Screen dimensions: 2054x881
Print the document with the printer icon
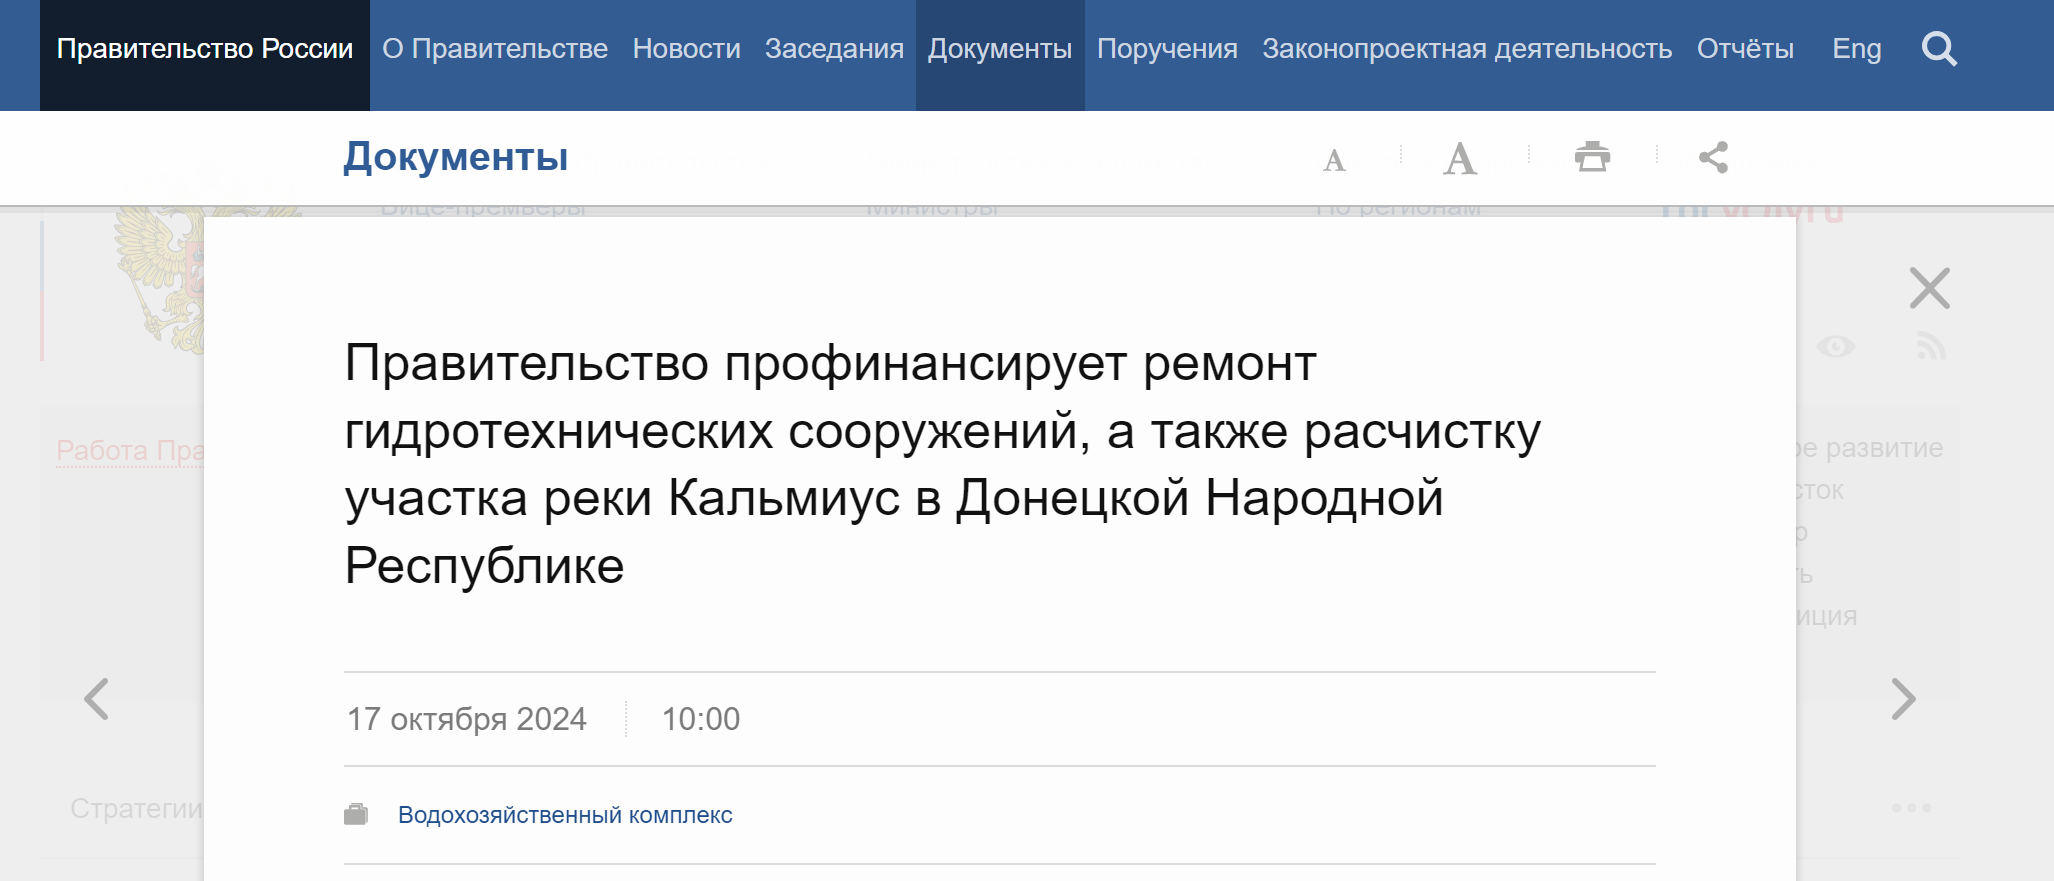1592,157
